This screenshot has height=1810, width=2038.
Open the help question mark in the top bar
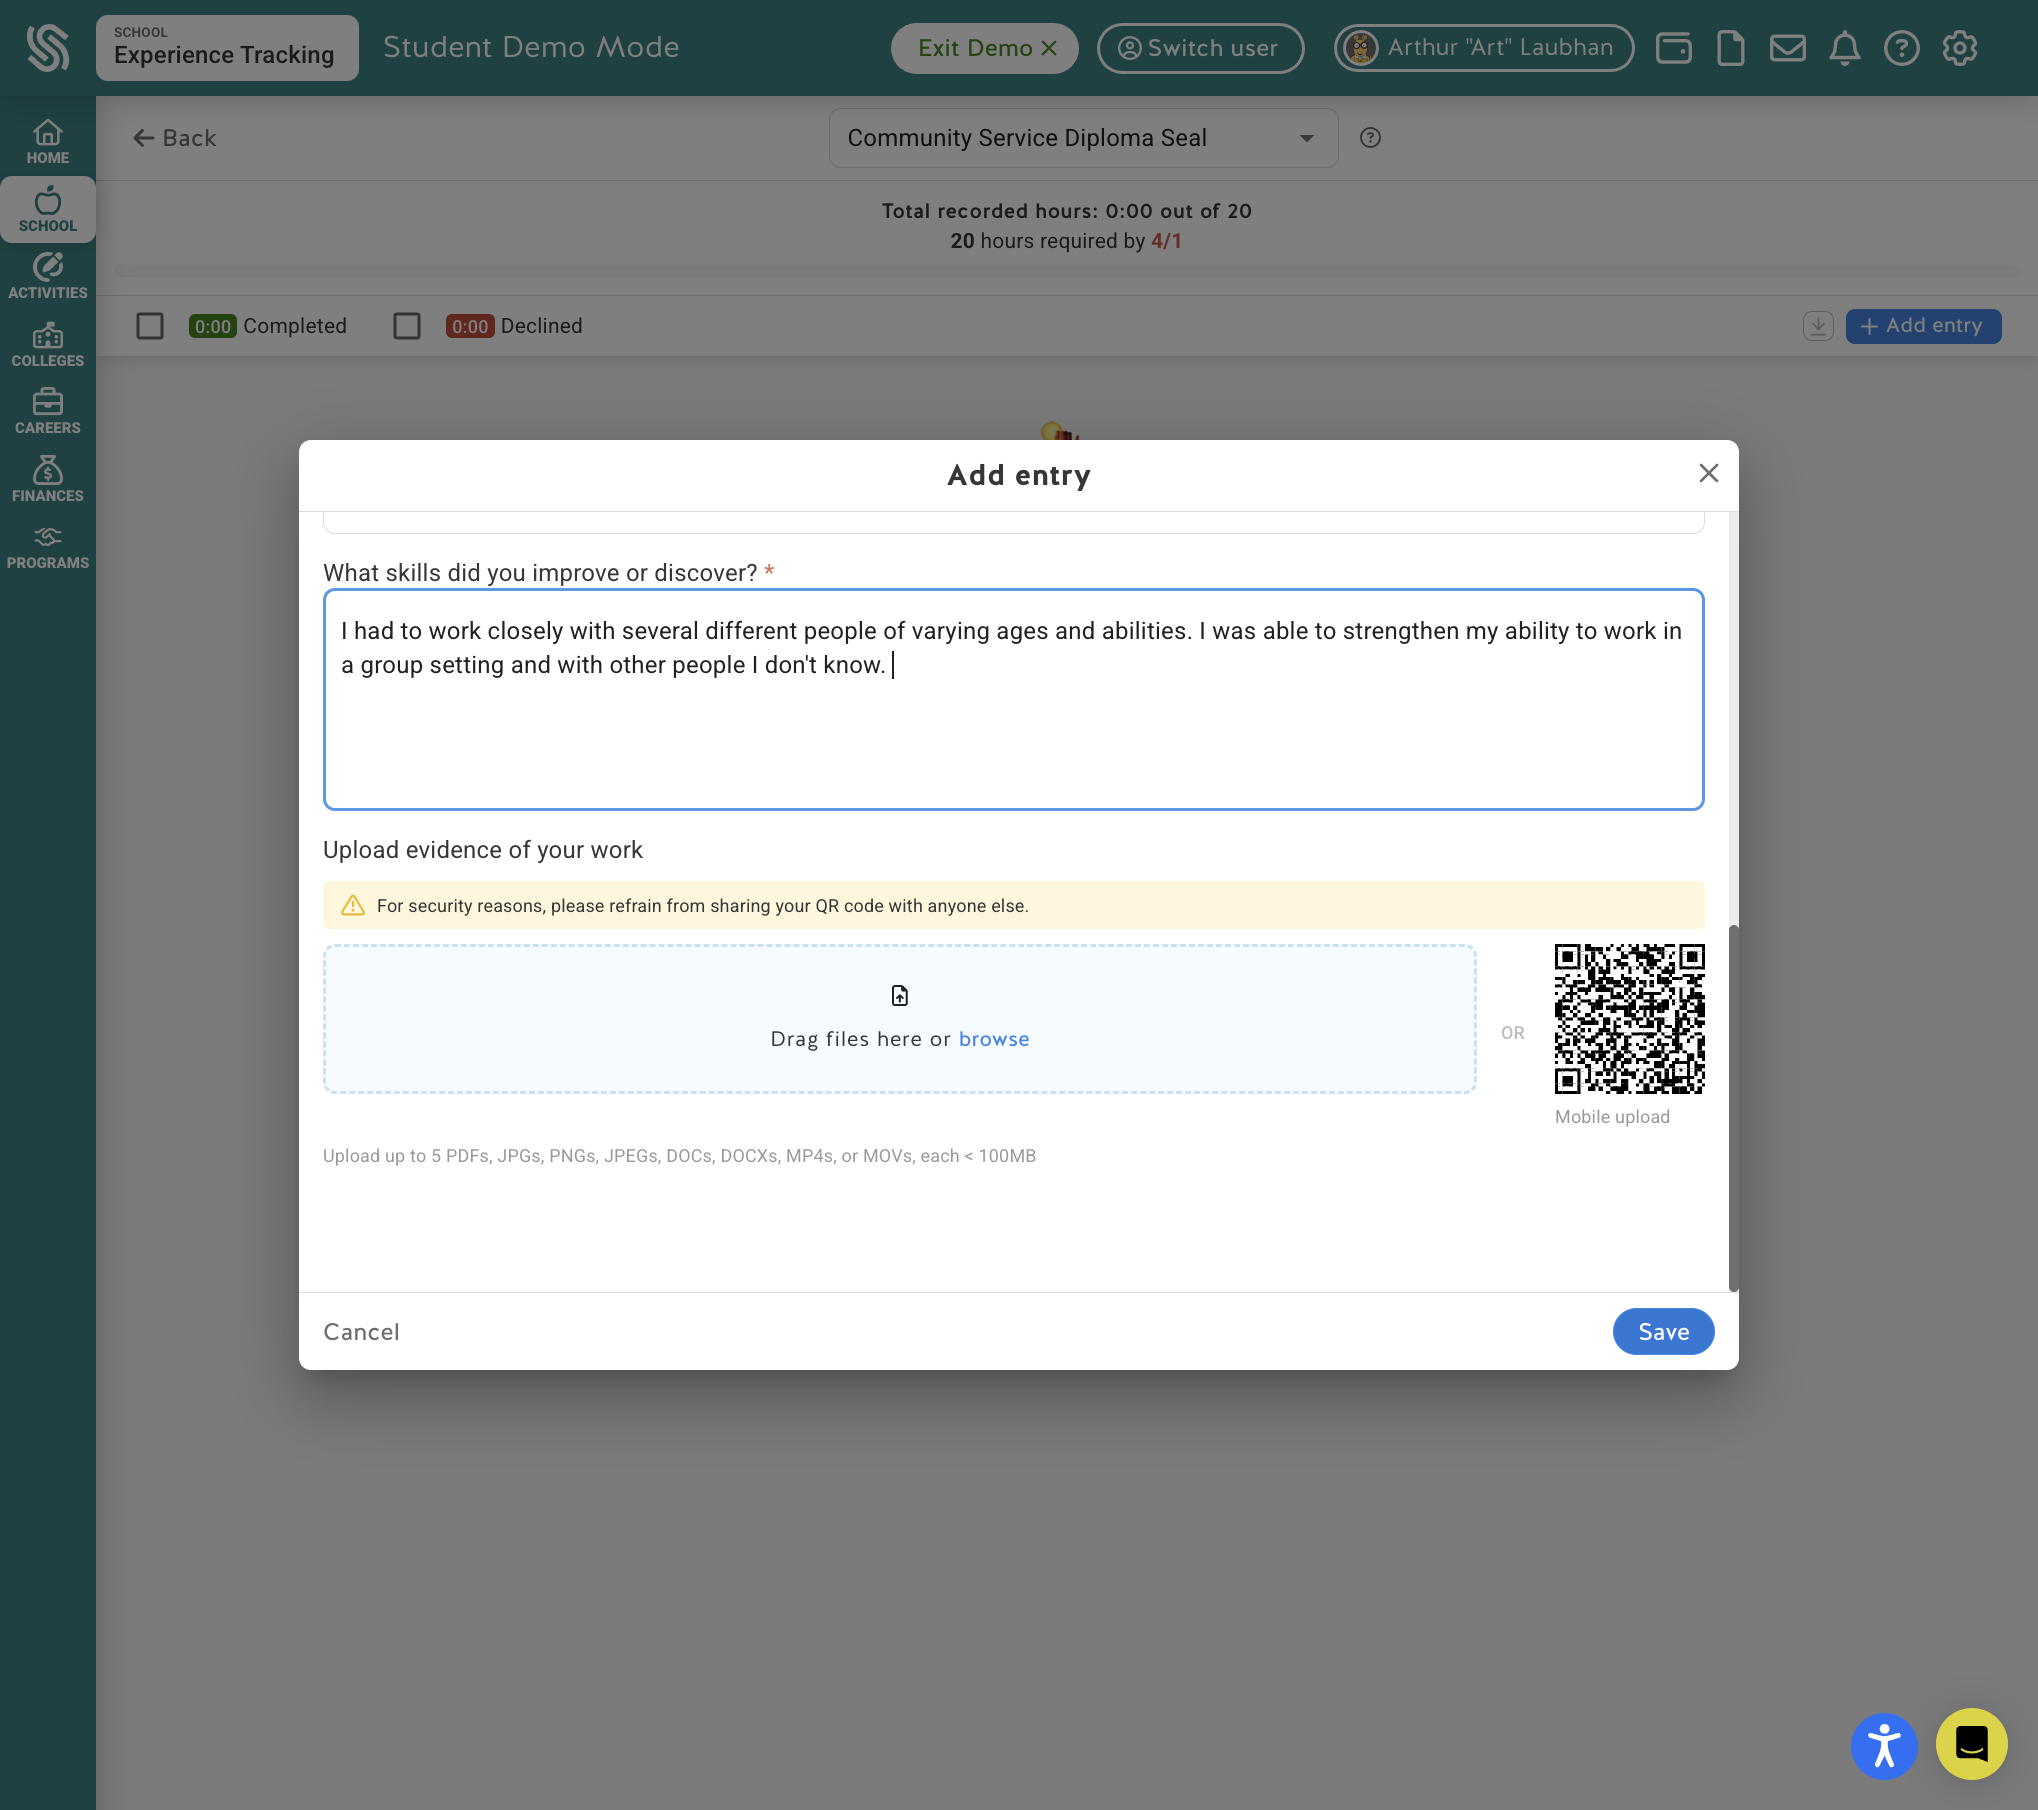(x=1902, y=48)
